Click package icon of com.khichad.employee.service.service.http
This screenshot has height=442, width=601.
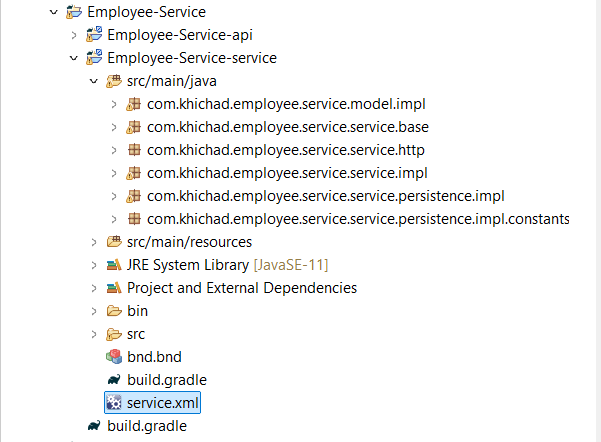pyautogui.click(x=134, y=150)
